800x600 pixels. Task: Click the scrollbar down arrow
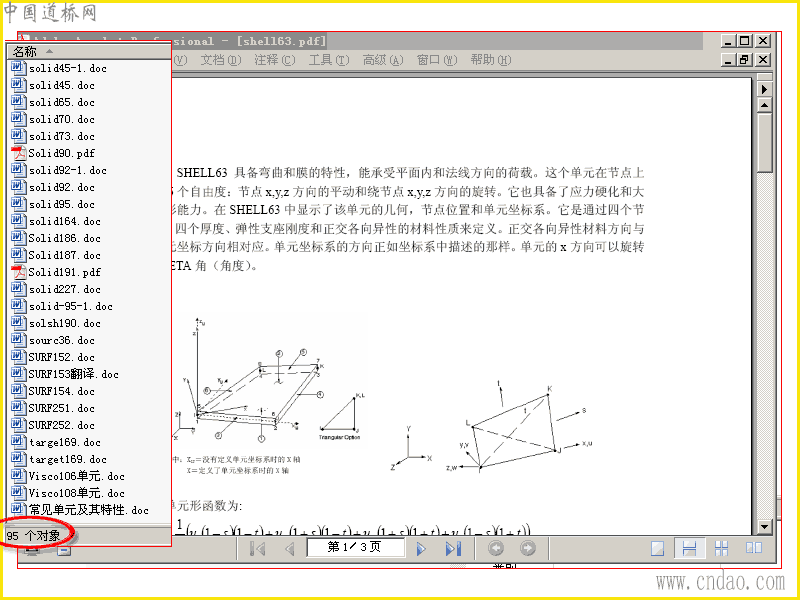(x=764, y=527)
